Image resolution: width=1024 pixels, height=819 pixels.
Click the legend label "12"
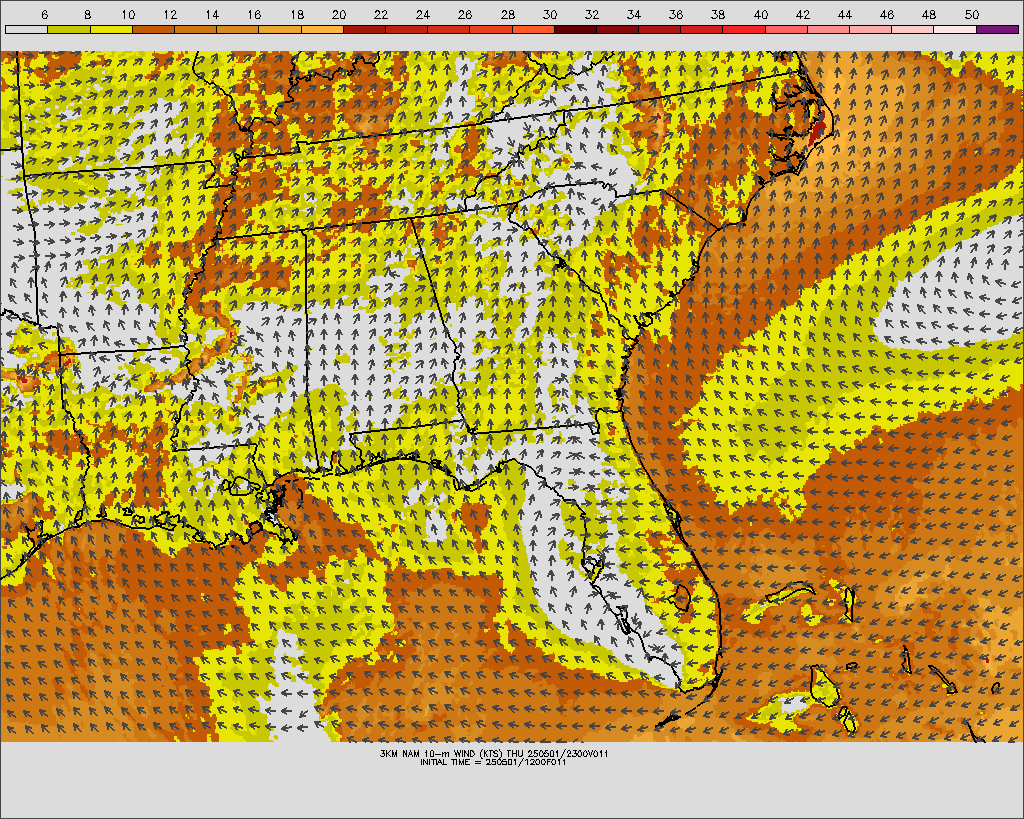(170, 14)
